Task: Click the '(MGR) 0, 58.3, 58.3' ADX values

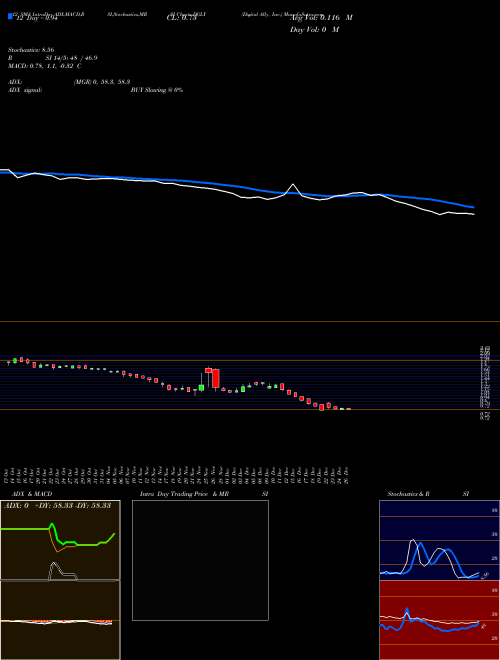Action: click(x=102, y=82)
